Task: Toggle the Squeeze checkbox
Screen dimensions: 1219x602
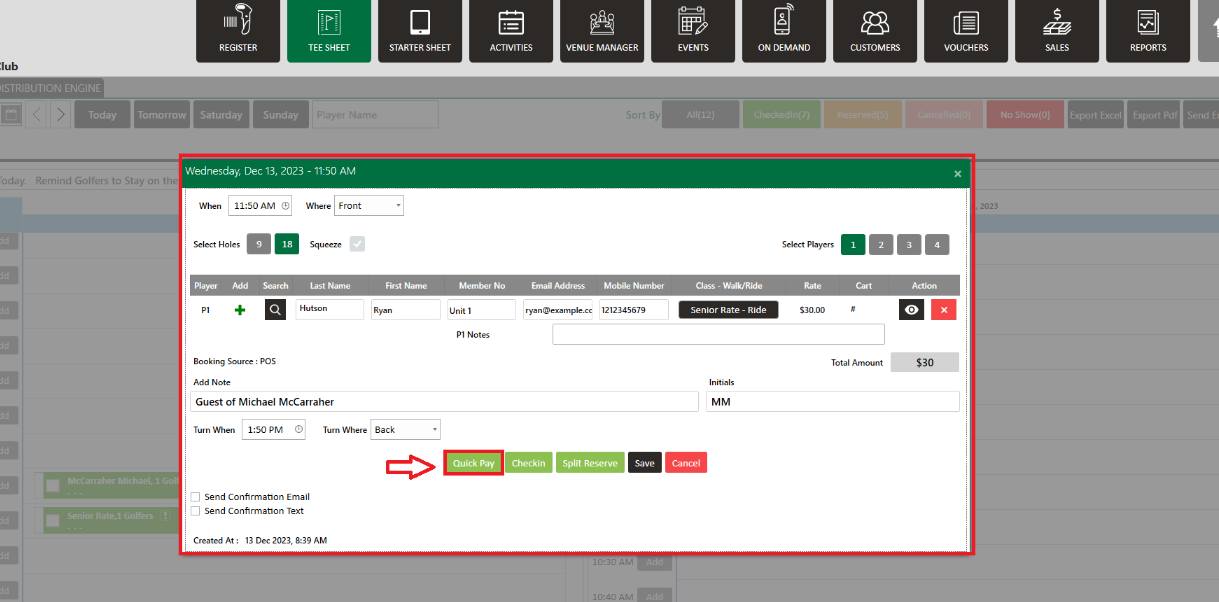Action: [357, 244]
